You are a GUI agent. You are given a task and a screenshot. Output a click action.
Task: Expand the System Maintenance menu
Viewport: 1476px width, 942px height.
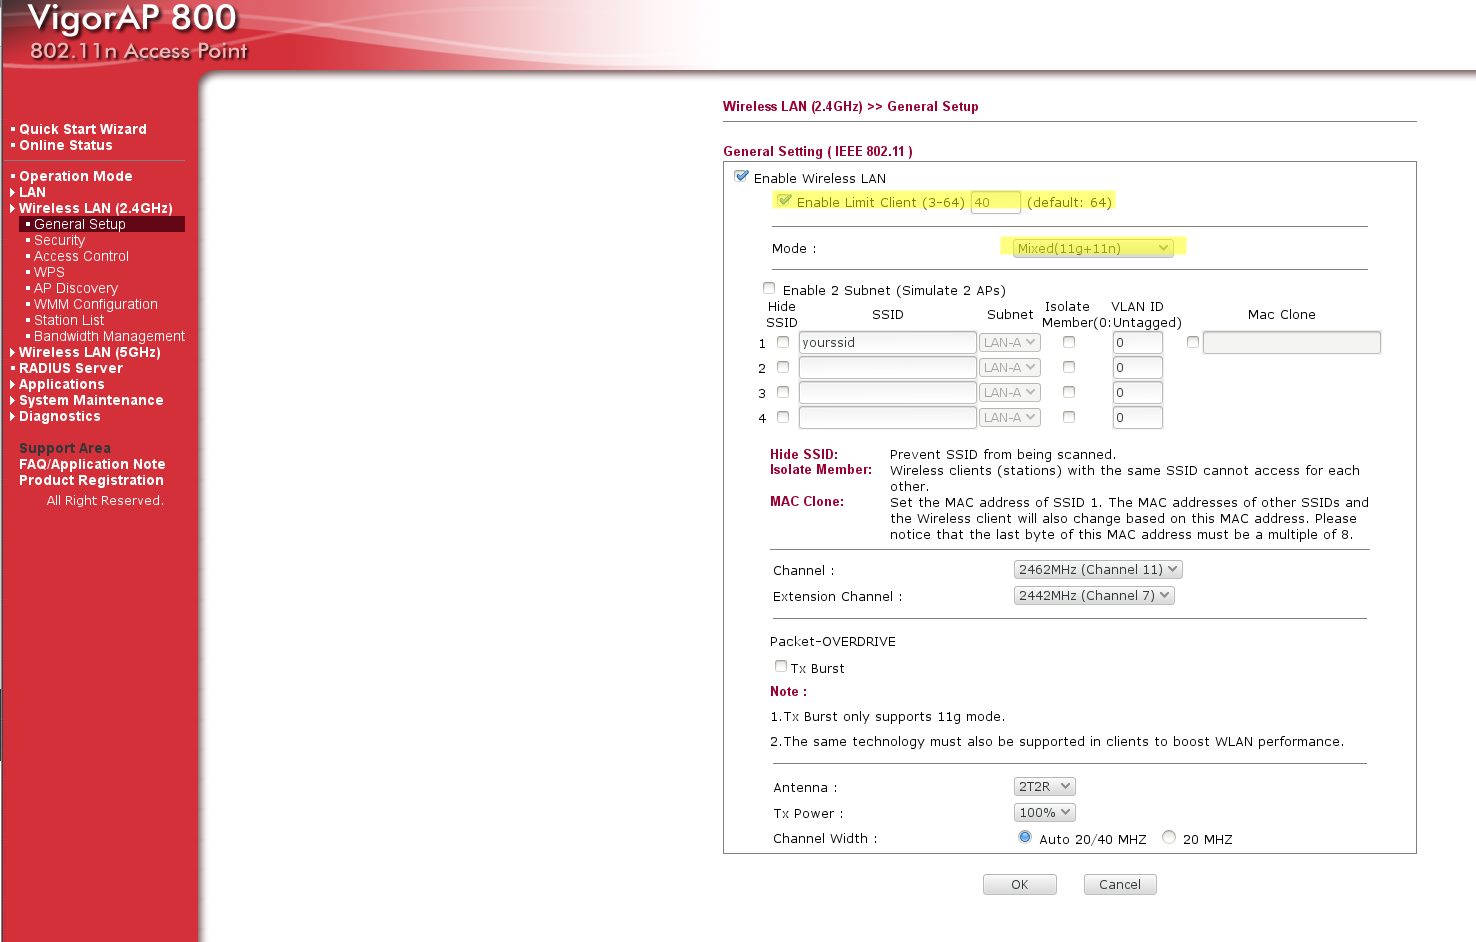coord(90,400)
